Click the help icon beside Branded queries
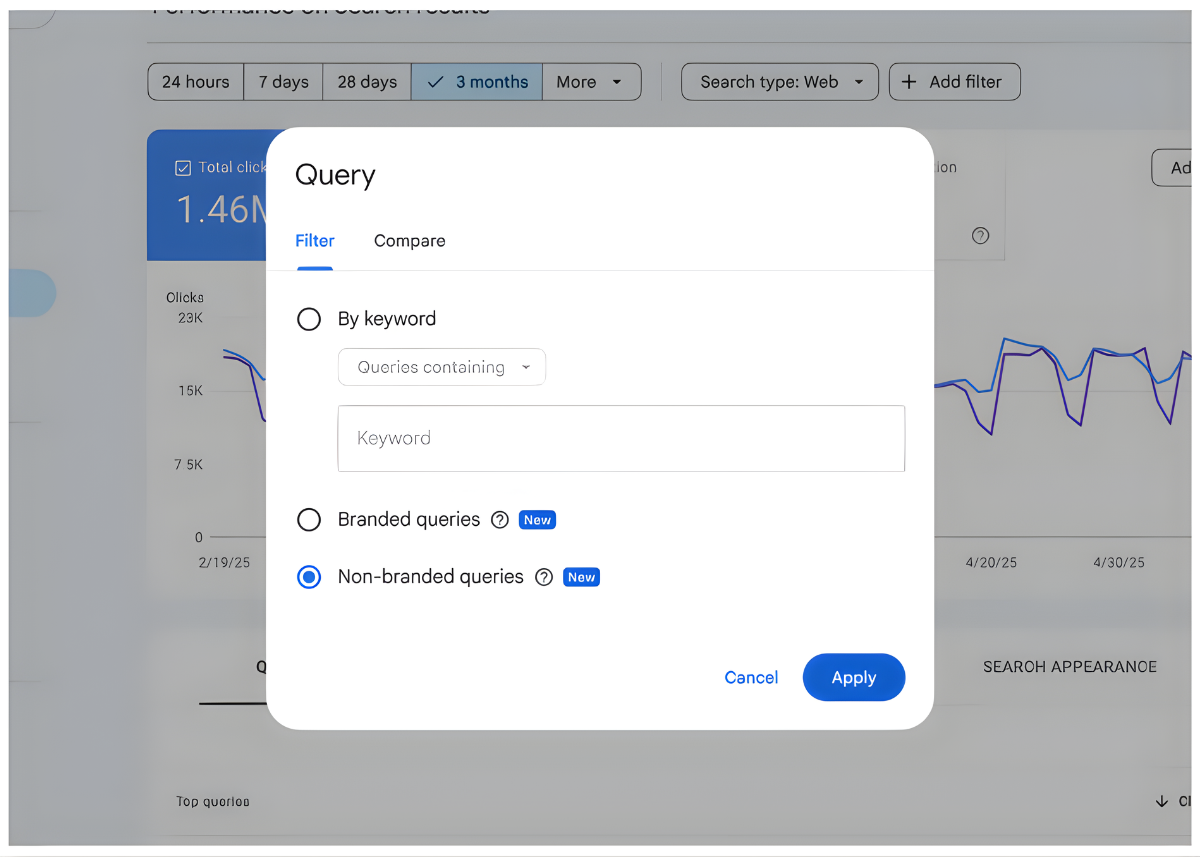 [x=500, y=519]
